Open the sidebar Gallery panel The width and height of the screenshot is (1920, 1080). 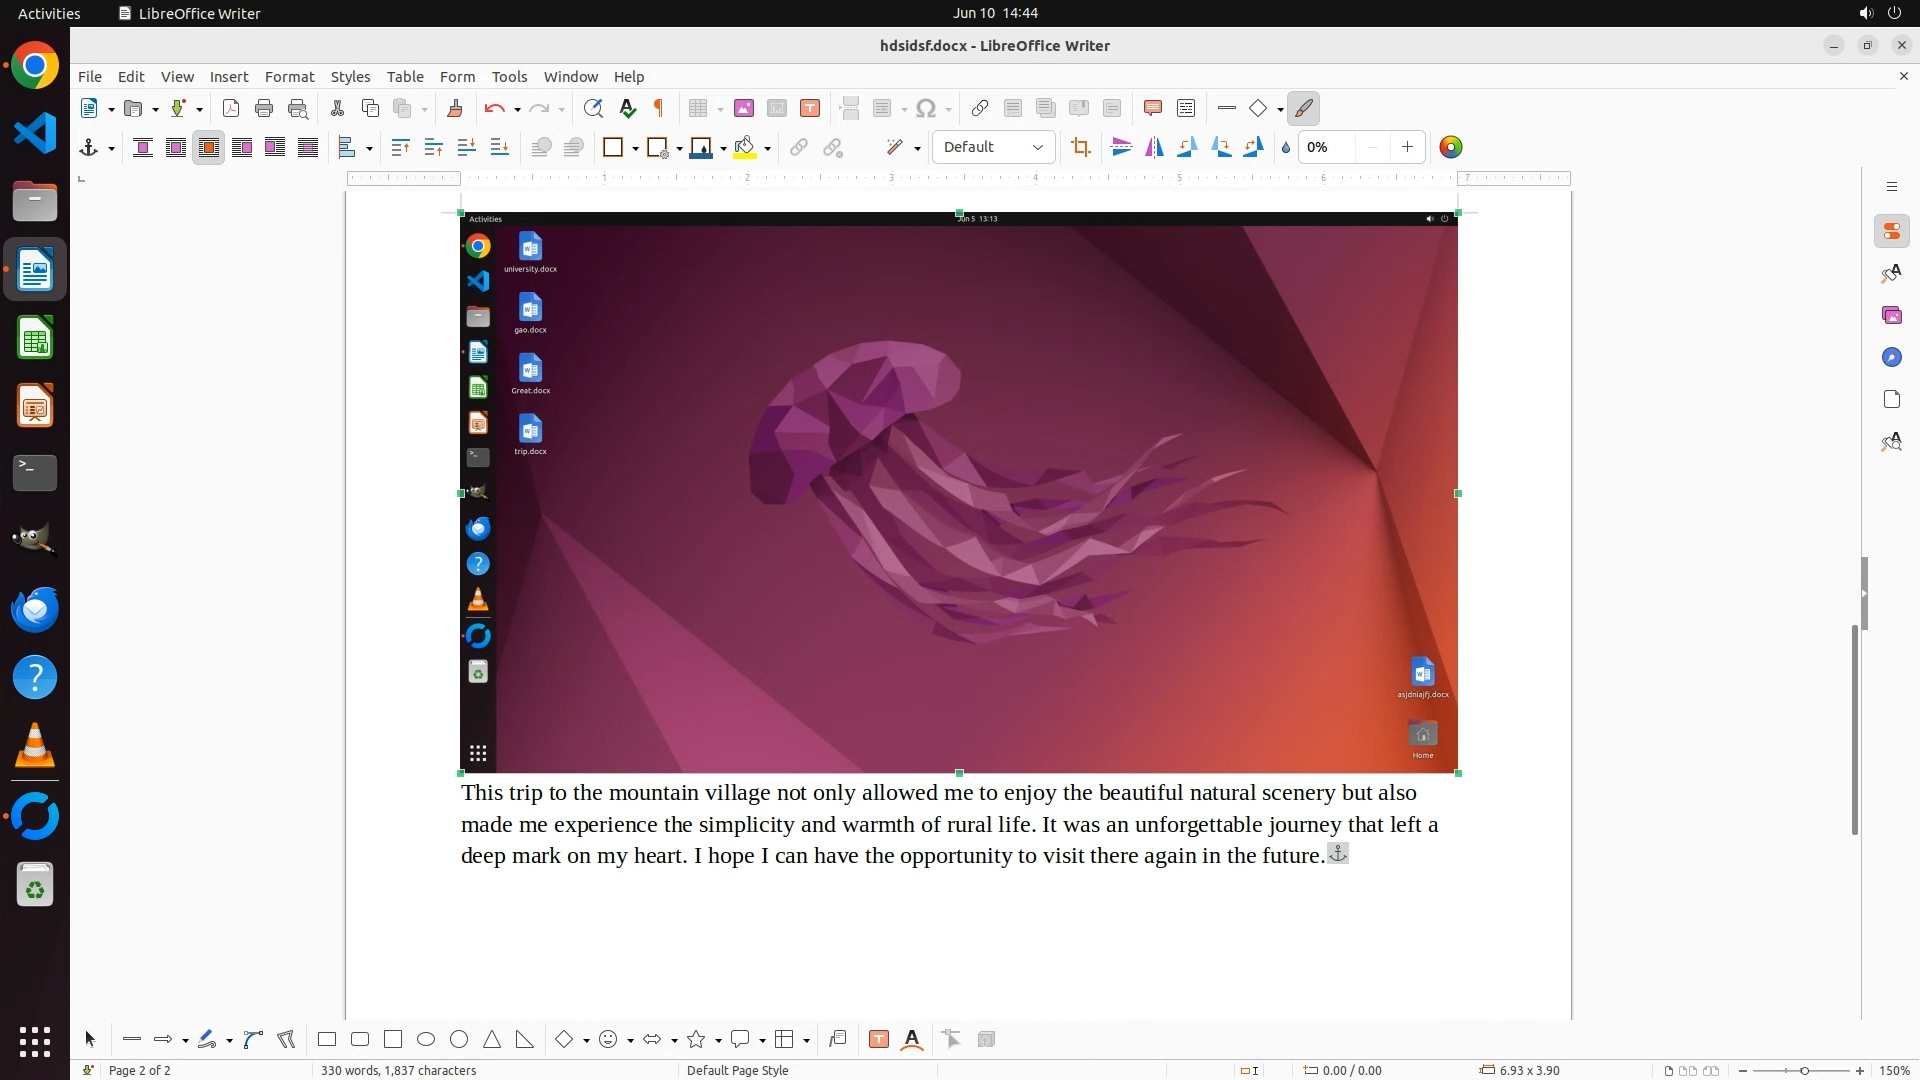pos(1891,316)
